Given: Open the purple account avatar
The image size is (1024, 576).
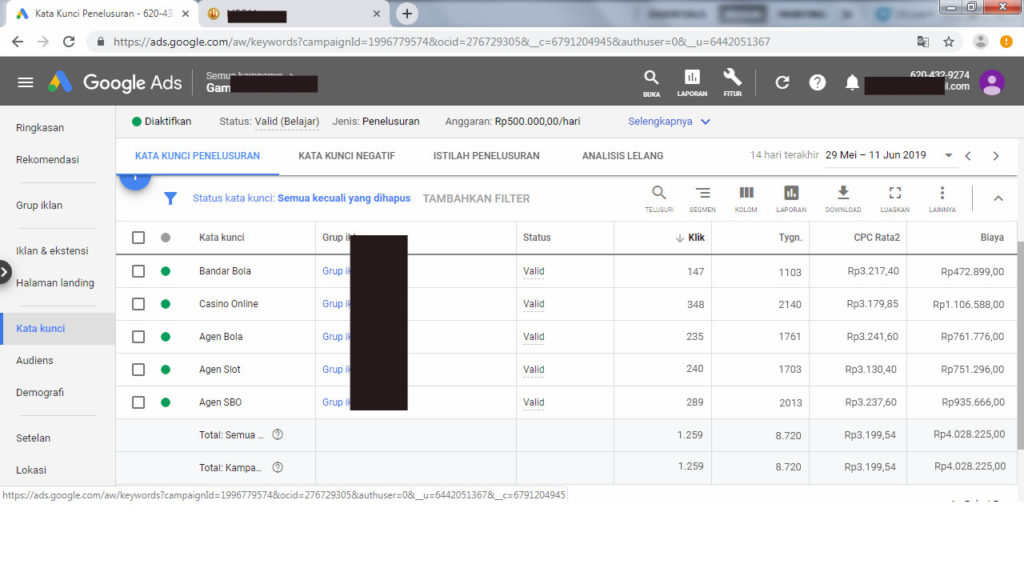Looking at the screenshot, I should coord(991,83).
